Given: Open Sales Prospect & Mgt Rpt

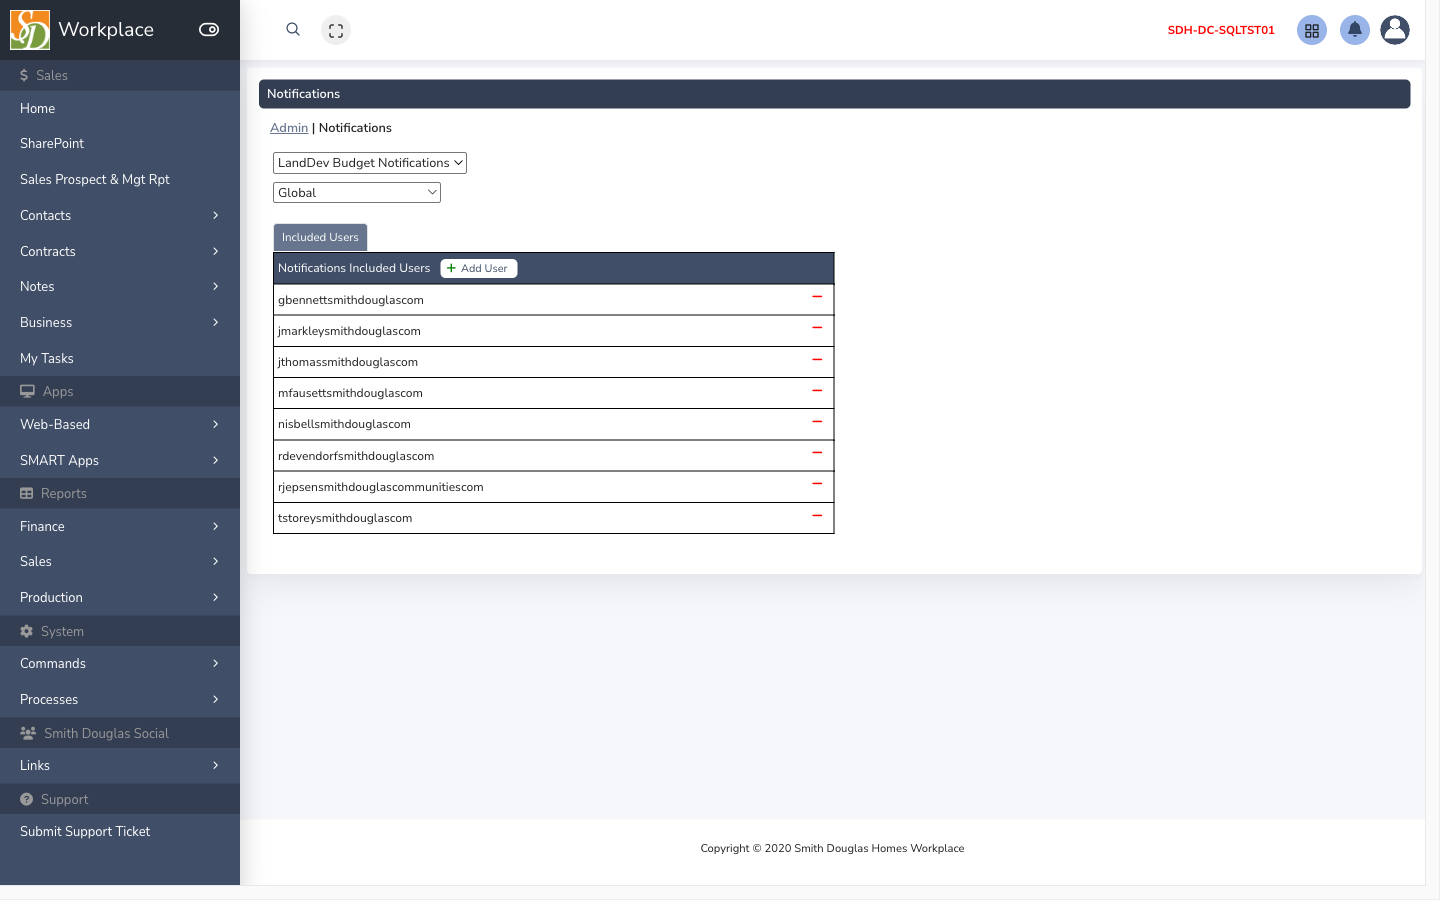Looking at the screenshot, I should click(x=120, y=180).
